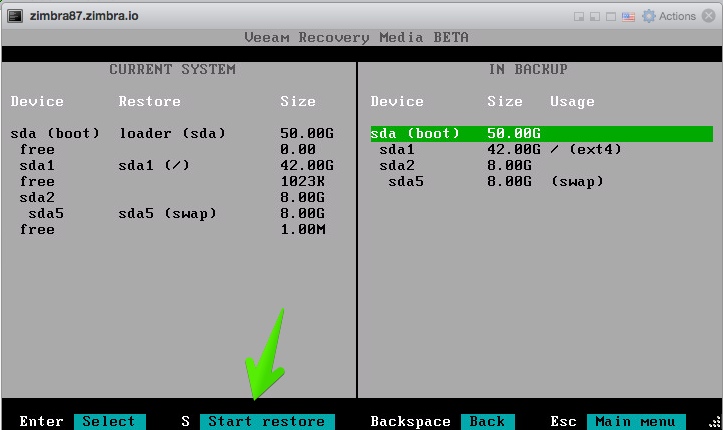Image resolution: width=723 pixels, height=430 pixels.
Task: Click the Back button
Action: point(487,421)
